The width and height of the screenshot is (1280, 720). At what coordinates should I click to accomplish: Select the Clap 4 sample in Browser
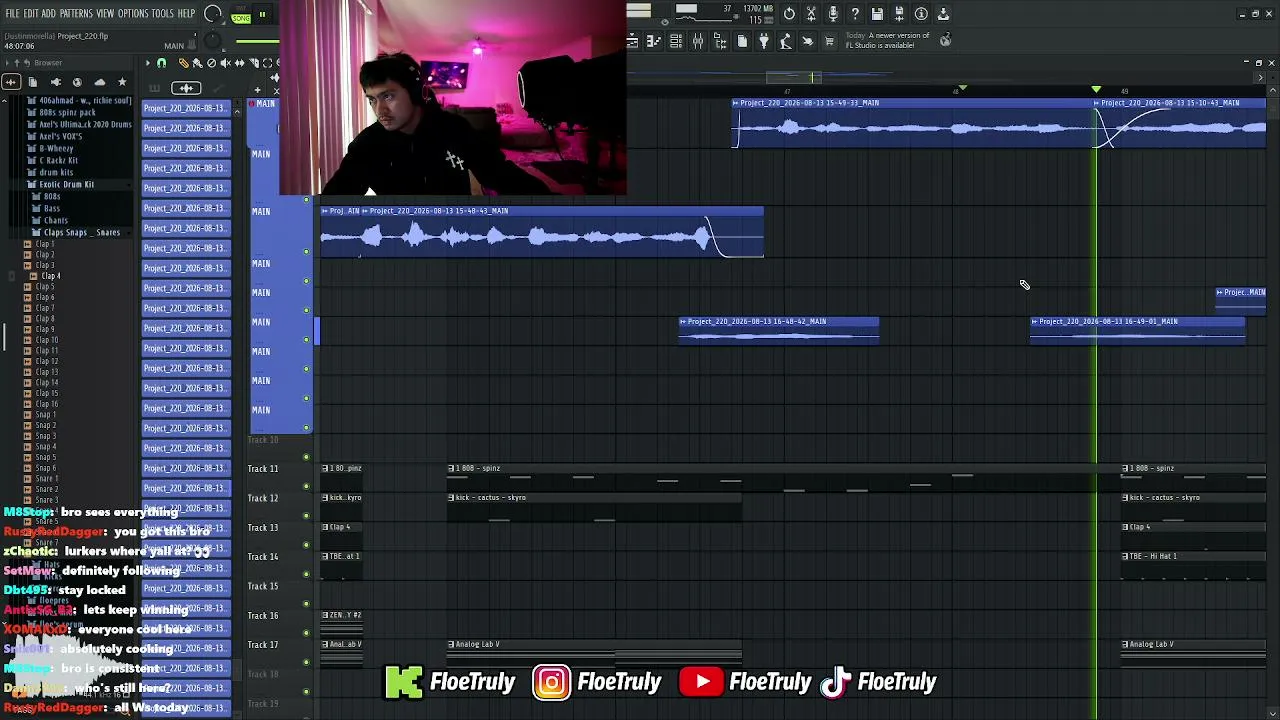tap(50, 276)
